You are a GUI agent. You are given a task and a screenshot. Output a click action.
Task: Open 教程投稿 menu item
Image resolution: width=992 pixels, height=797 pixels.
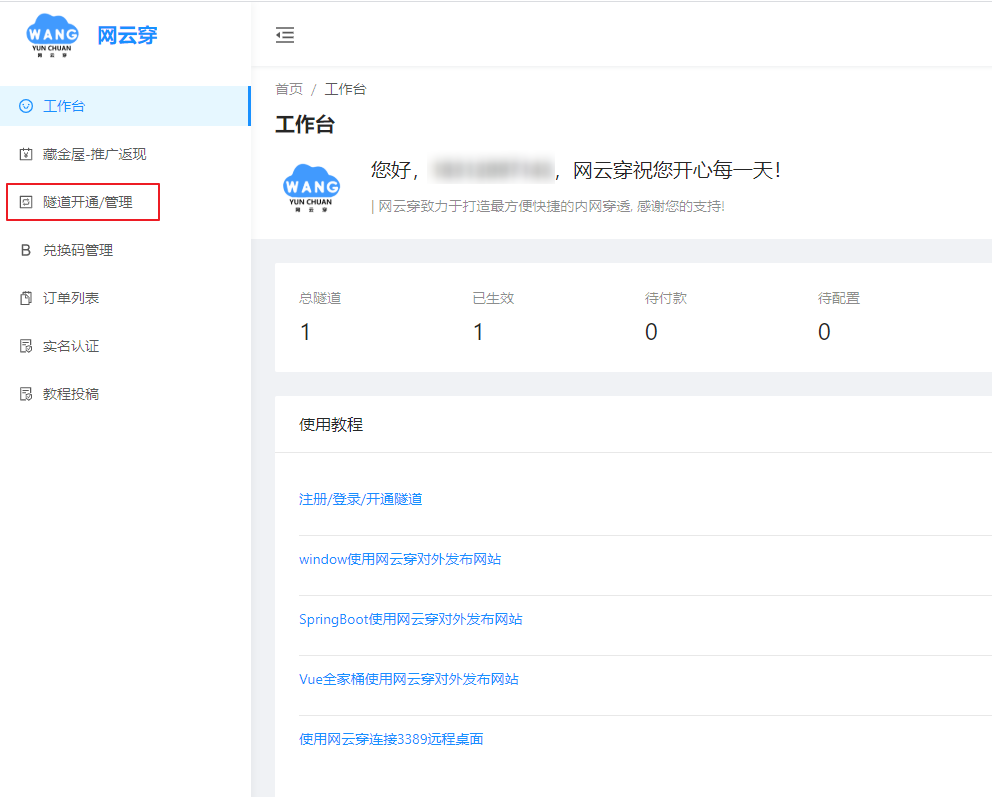125,394
